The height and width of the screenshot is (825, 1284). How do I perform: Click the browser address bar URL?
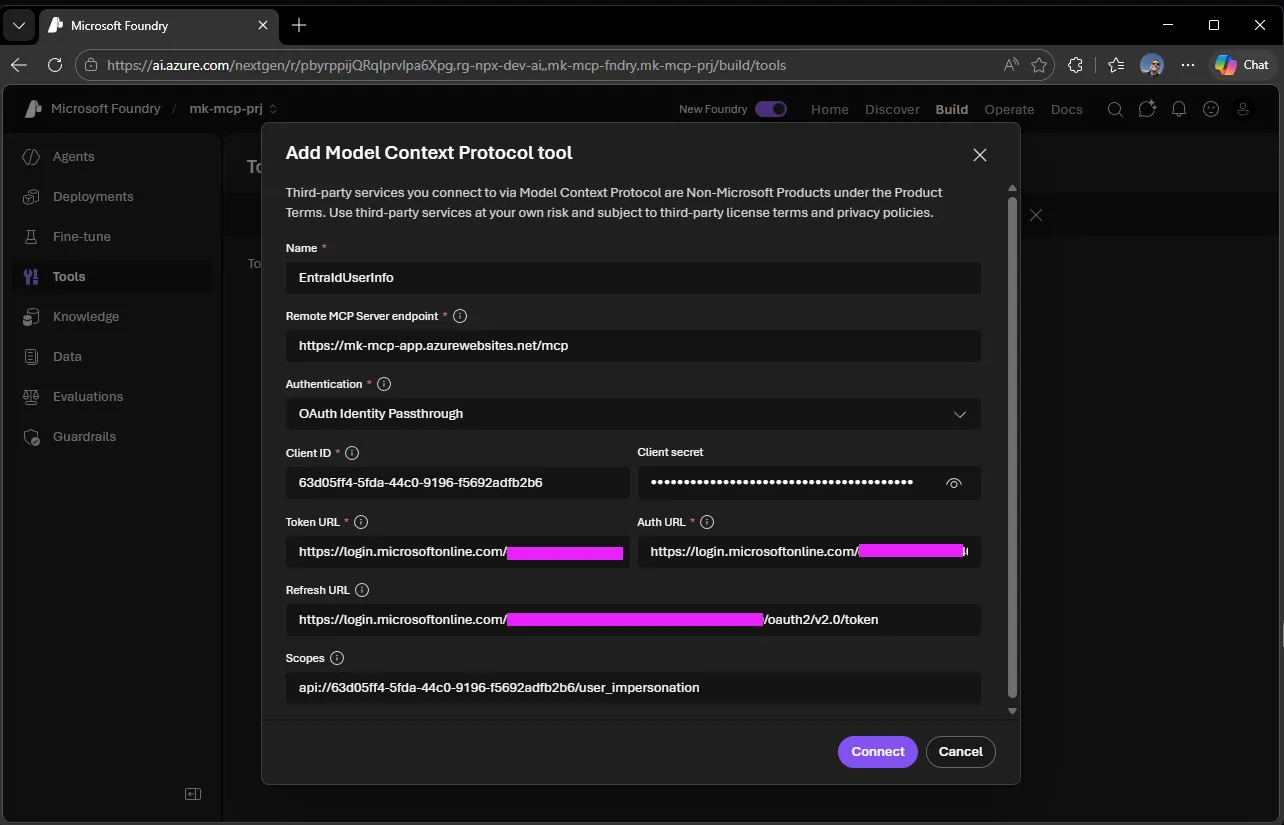(x=446, y=65)
